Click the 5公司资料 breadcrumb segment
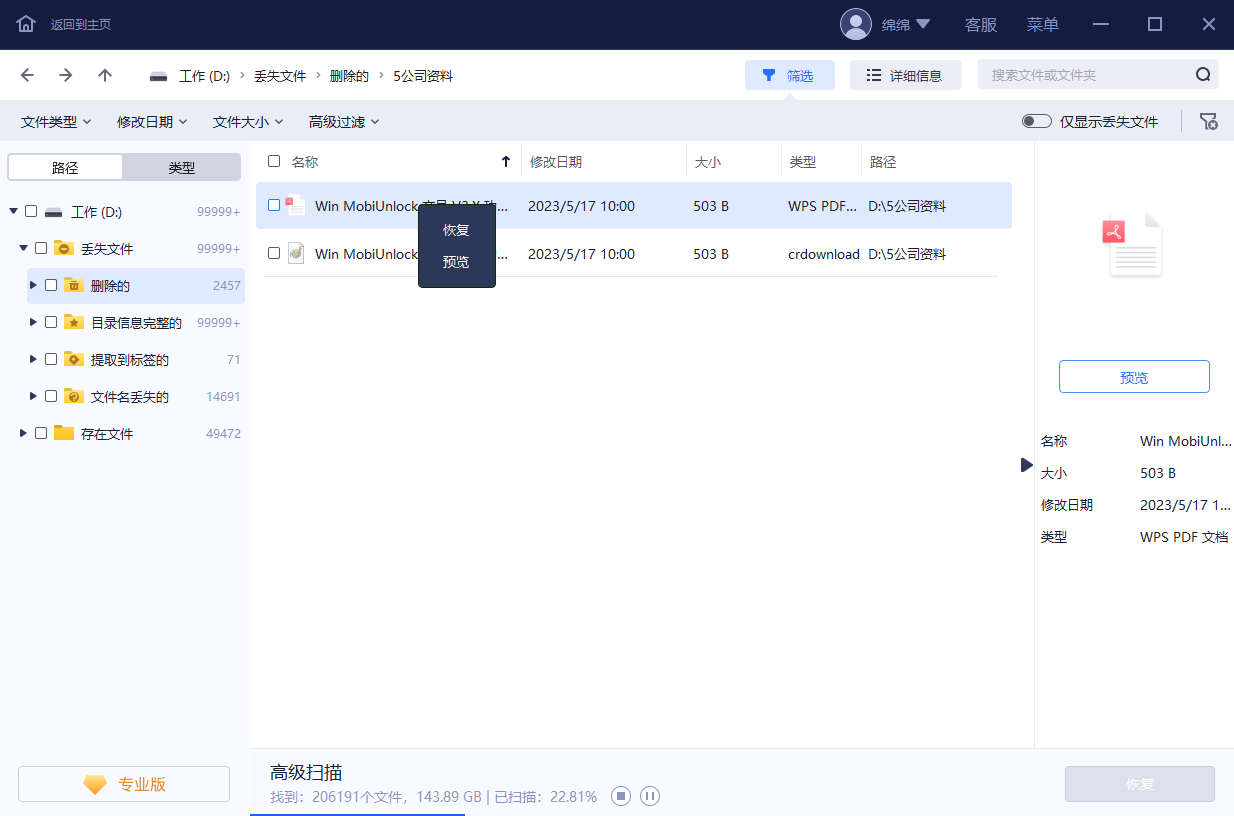 click(x=423, y=76)
